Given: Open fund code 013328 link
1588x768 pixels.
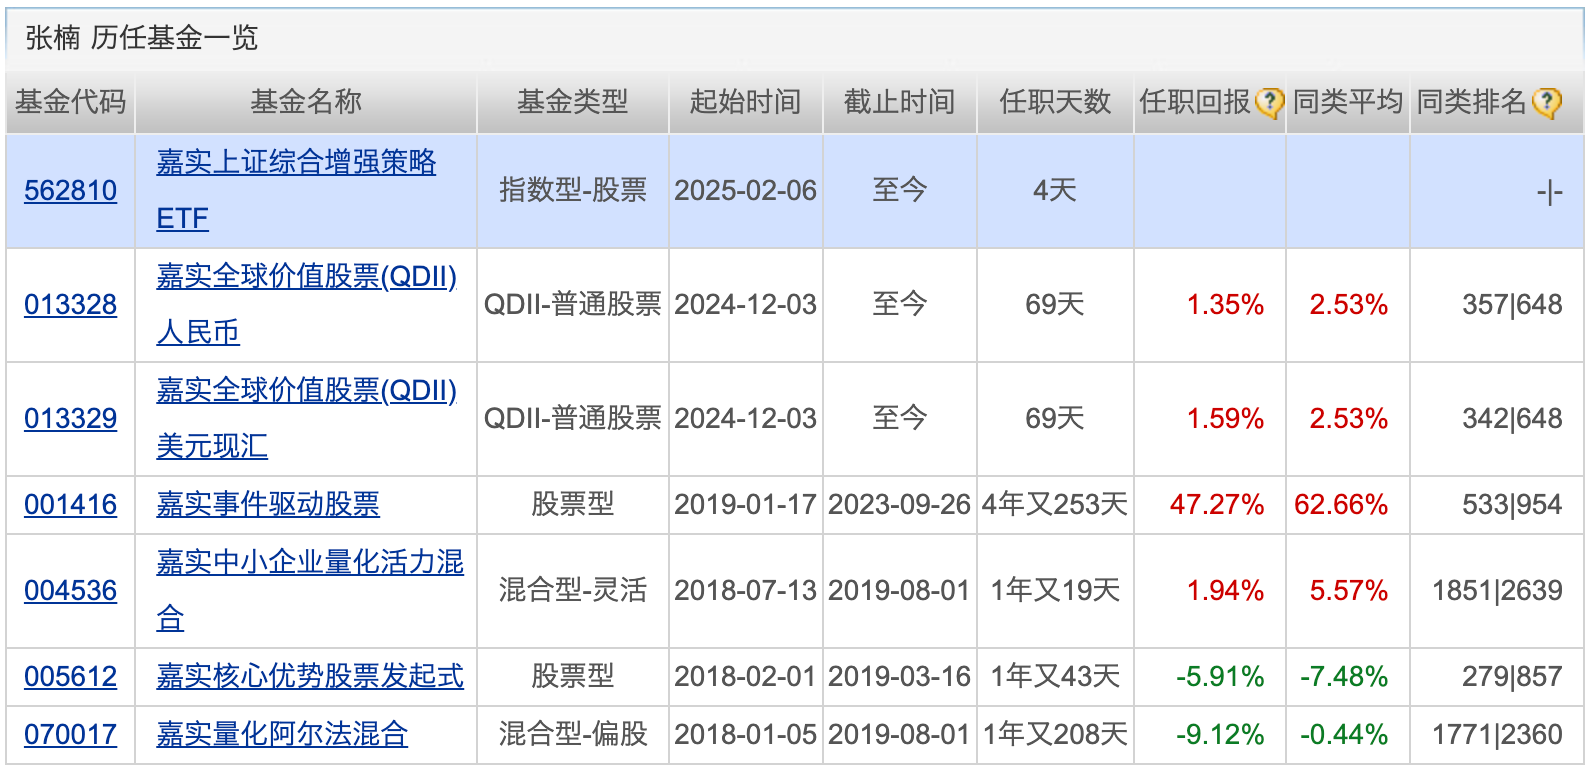Looking at the screenshot, I should point(70,304).
